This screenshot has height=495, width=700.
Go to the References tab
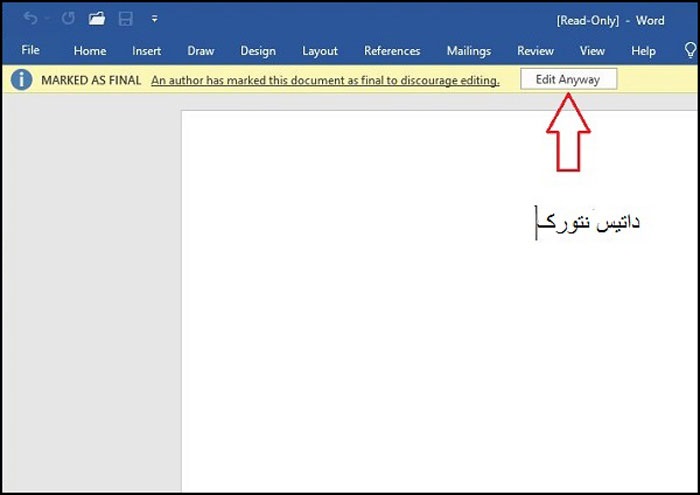pos(392,51)
